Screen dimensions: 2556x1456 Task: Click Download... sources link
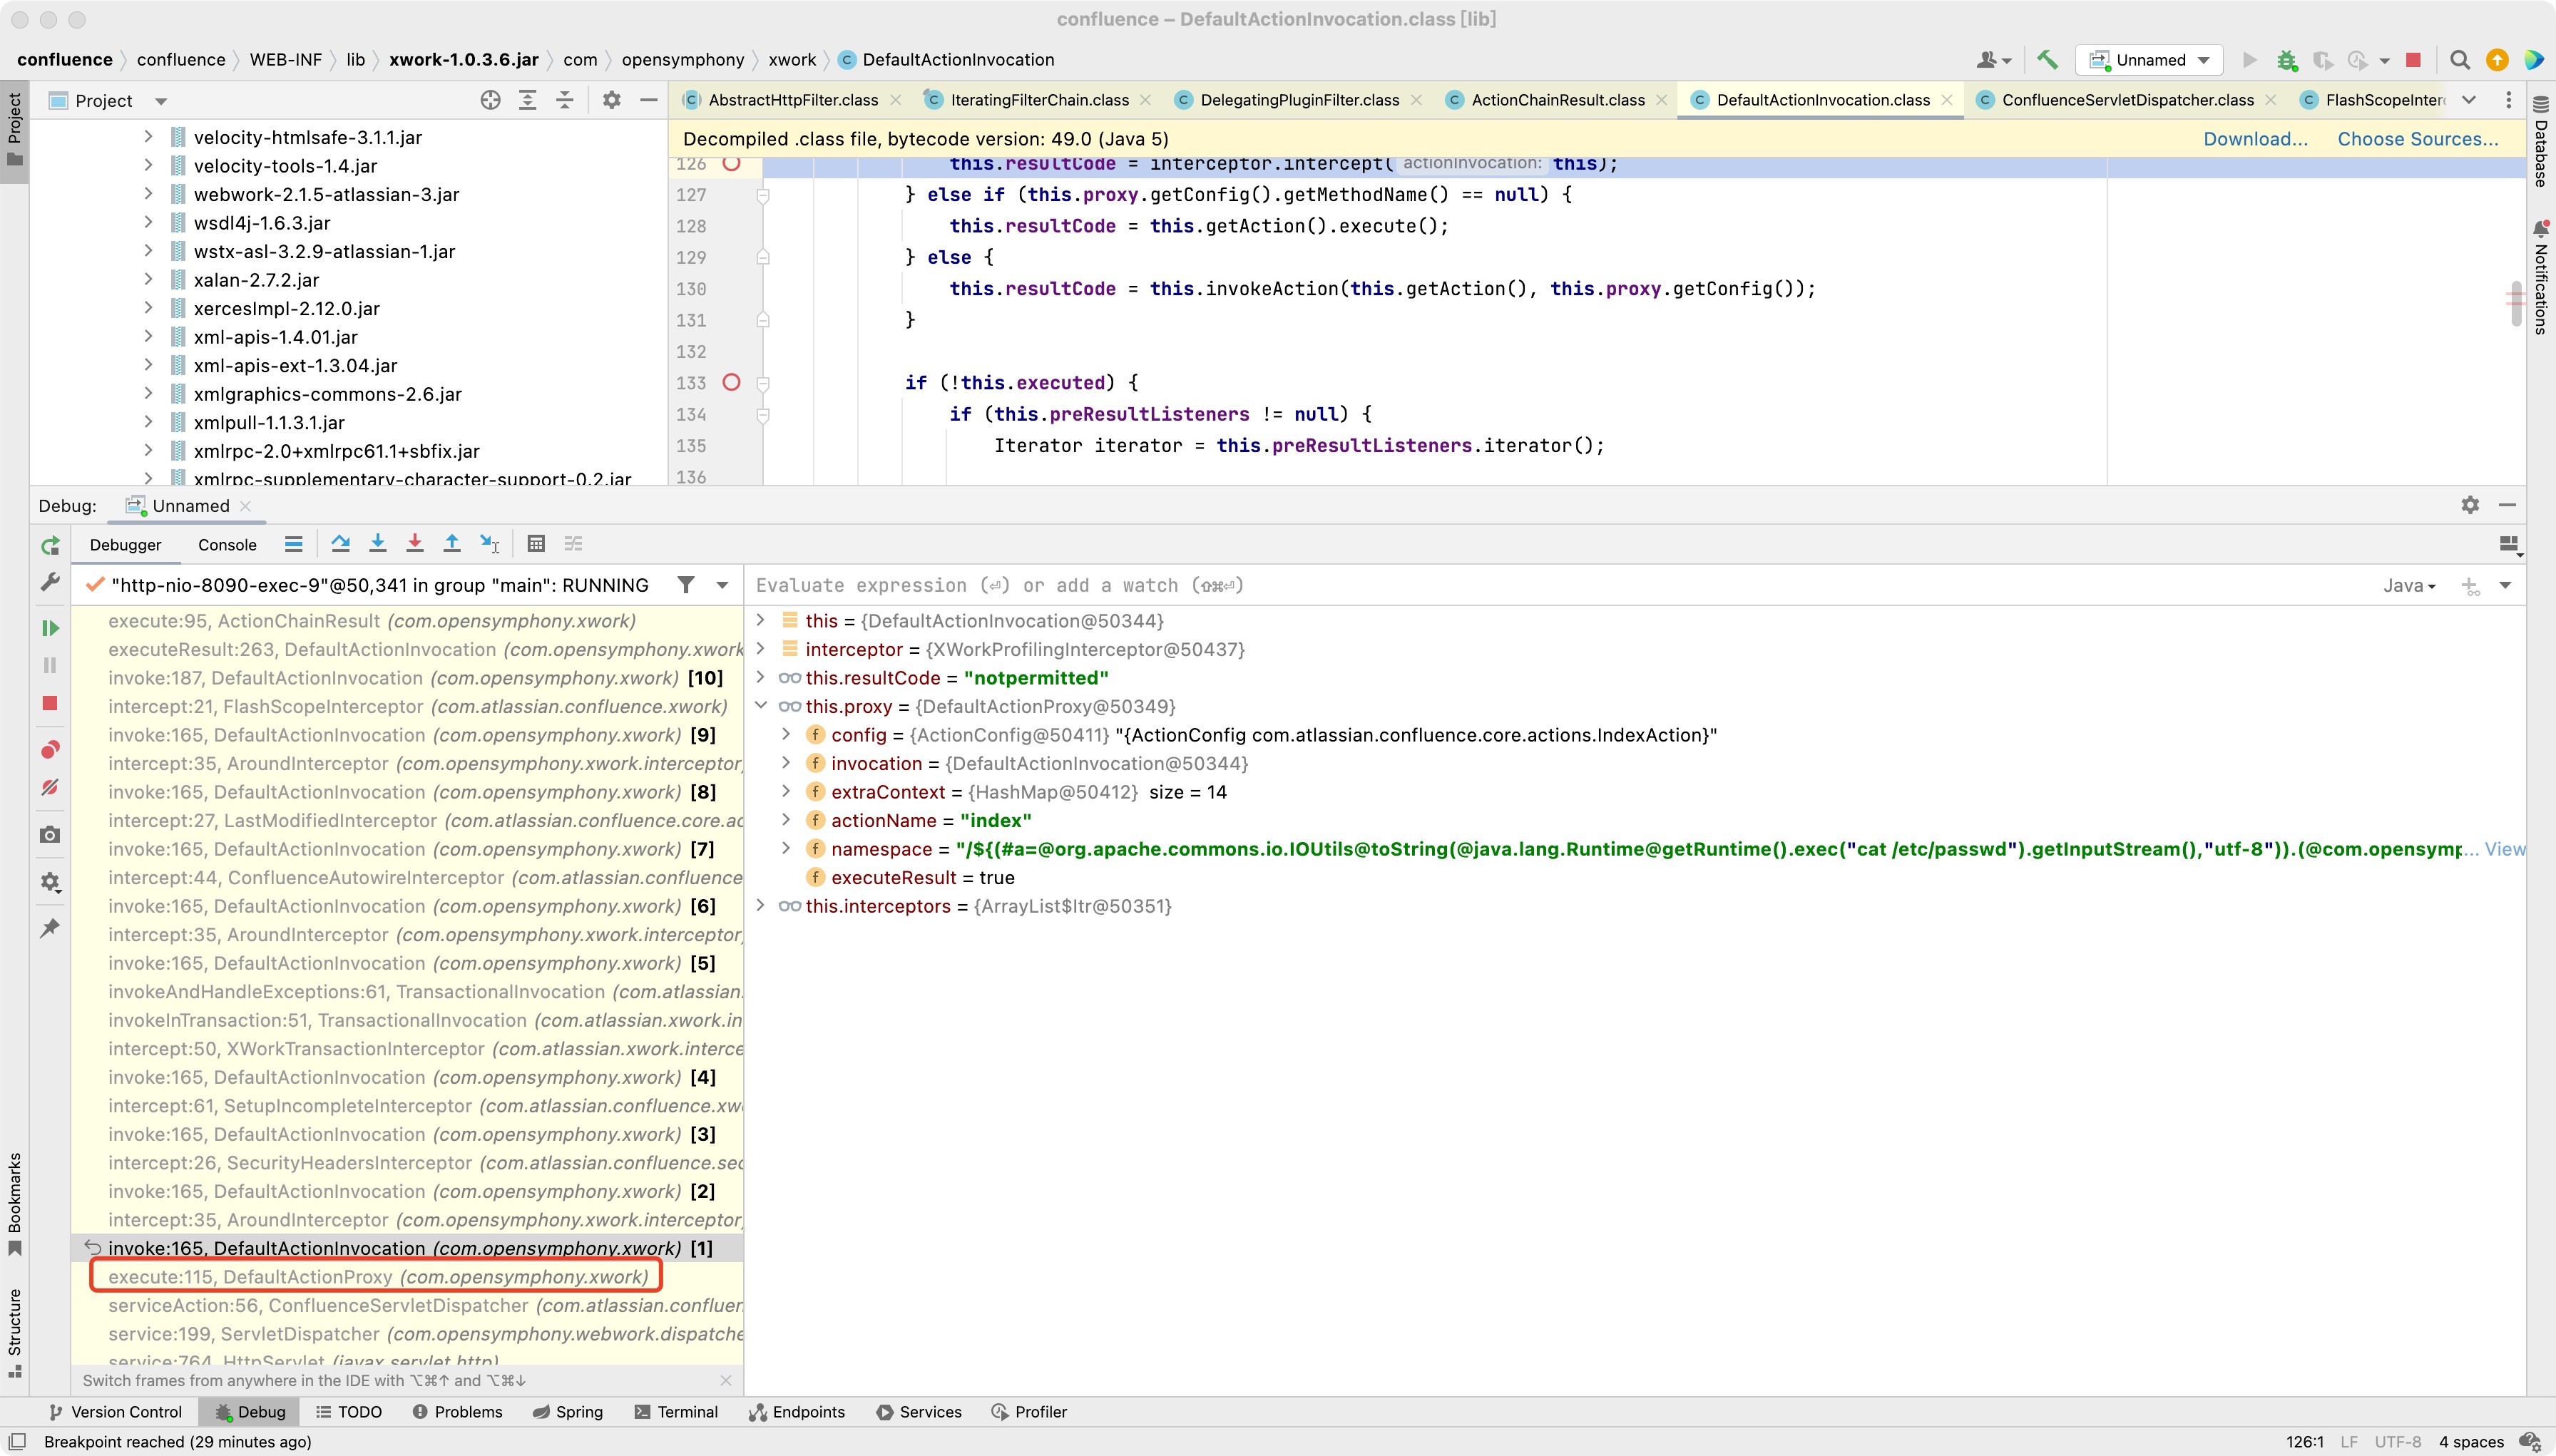pos(2255,139)
